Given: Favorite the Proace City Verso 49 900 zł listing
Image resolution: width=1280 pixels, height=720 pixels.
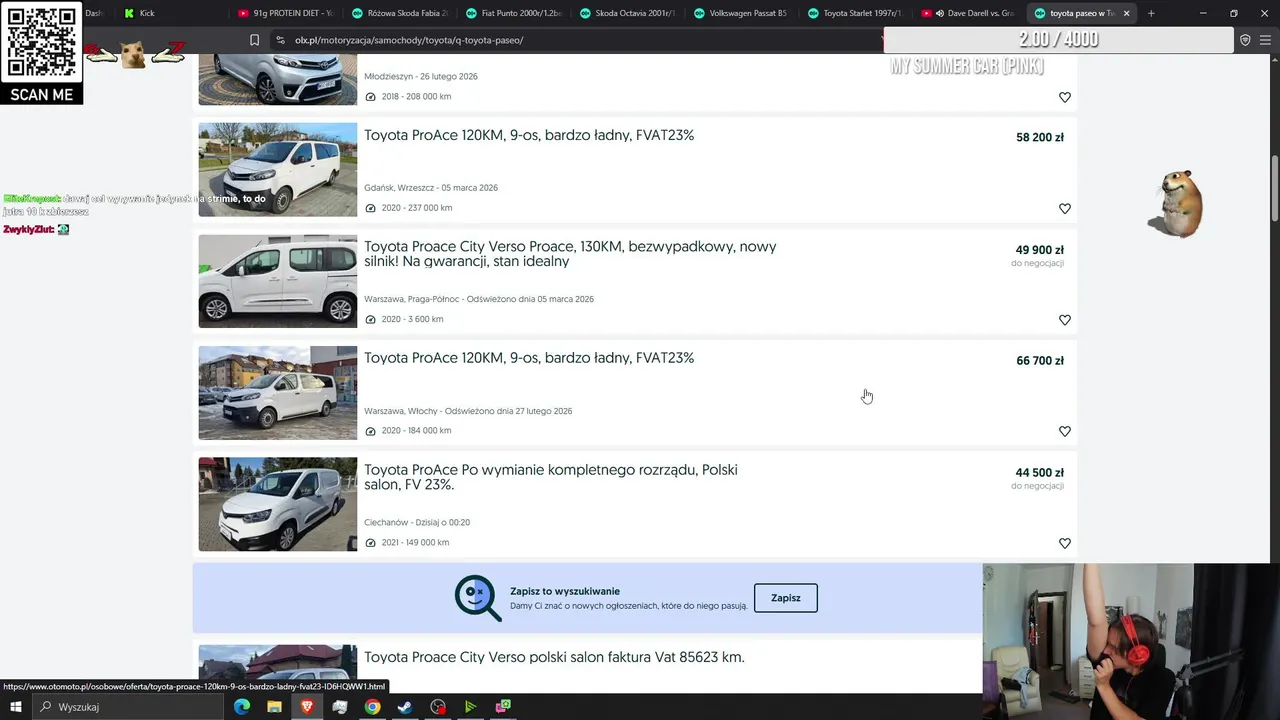Looking at the screenshot, I should coord(1064,320).
